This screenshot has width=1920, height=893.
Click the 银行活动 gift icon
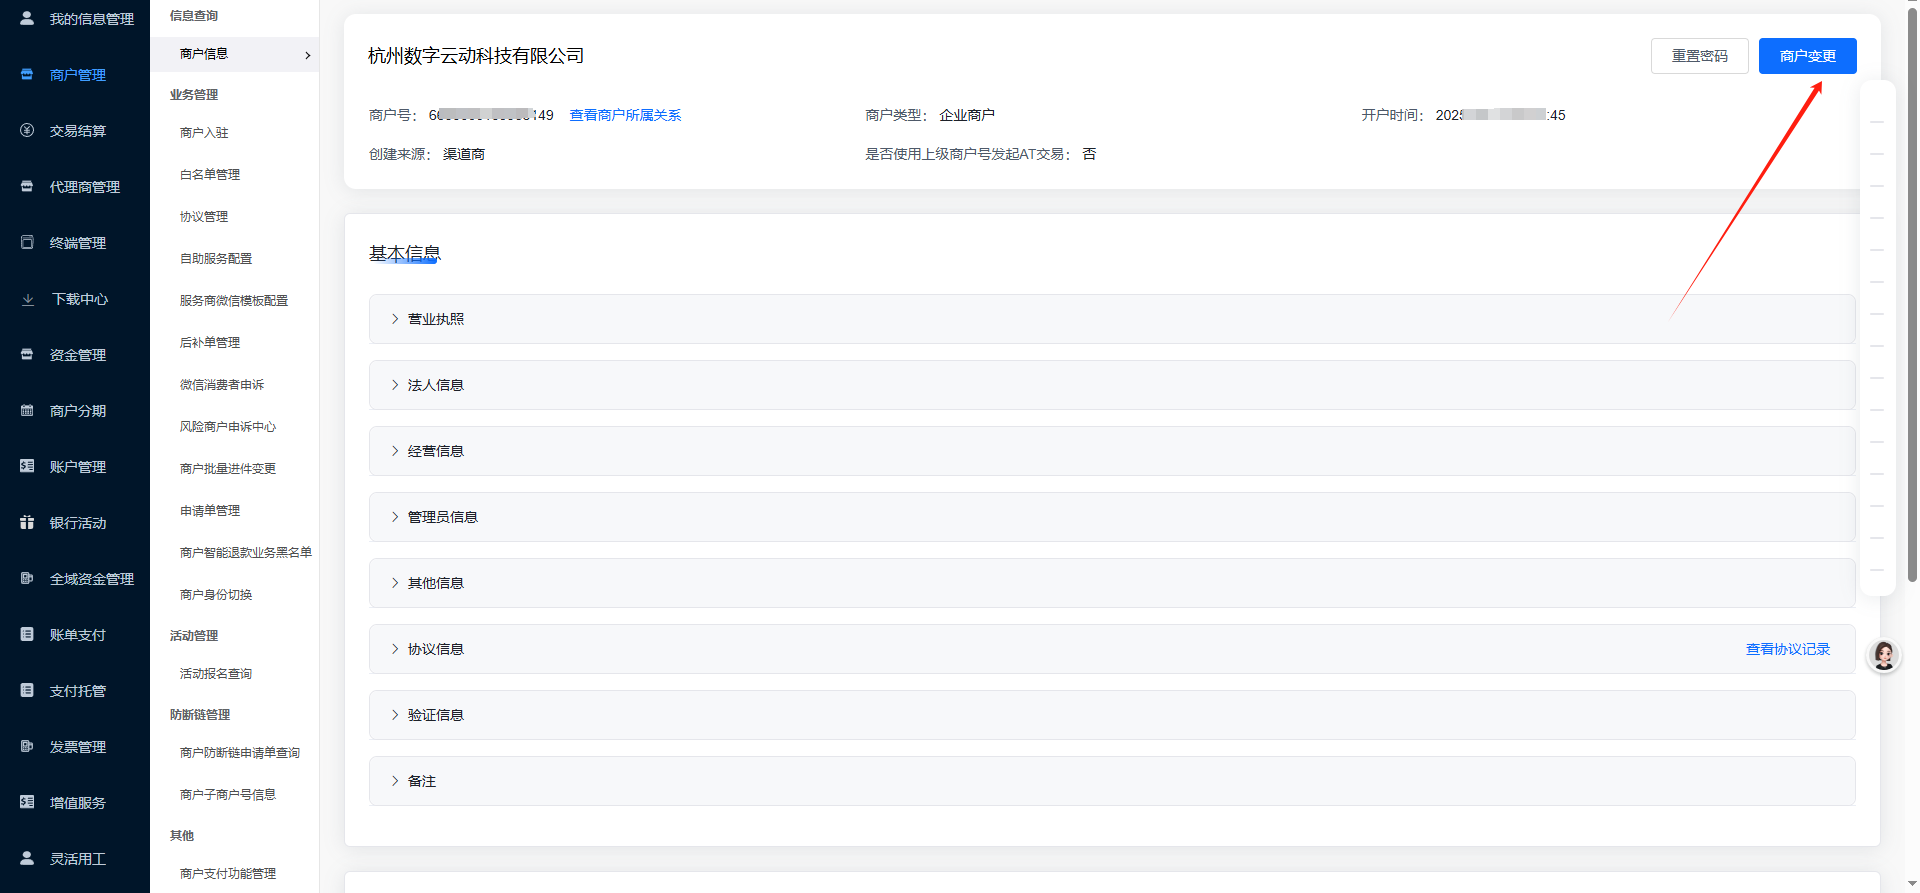[x=27, y=523]
